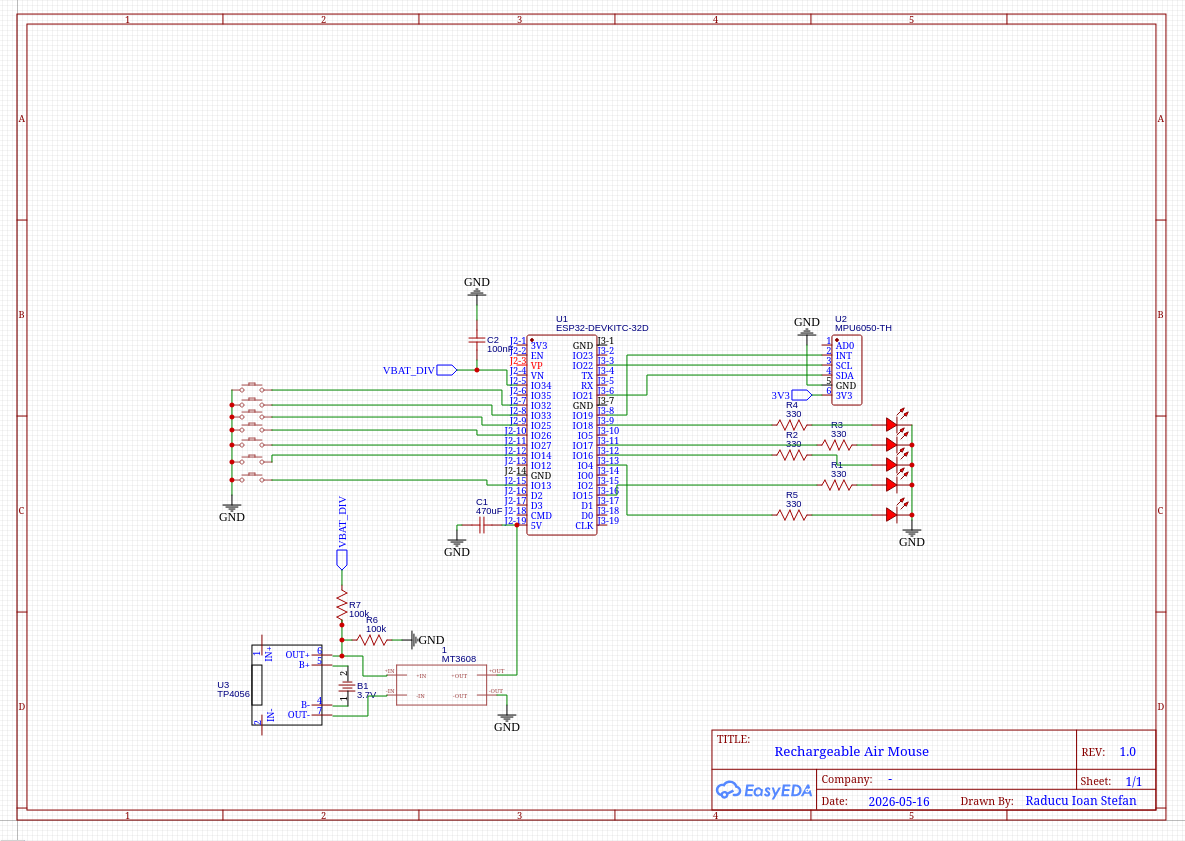The height and width of the screenshot is (841, 1185).
Task: Select the U3 TP4056 designator label
Action: [233, 690]
